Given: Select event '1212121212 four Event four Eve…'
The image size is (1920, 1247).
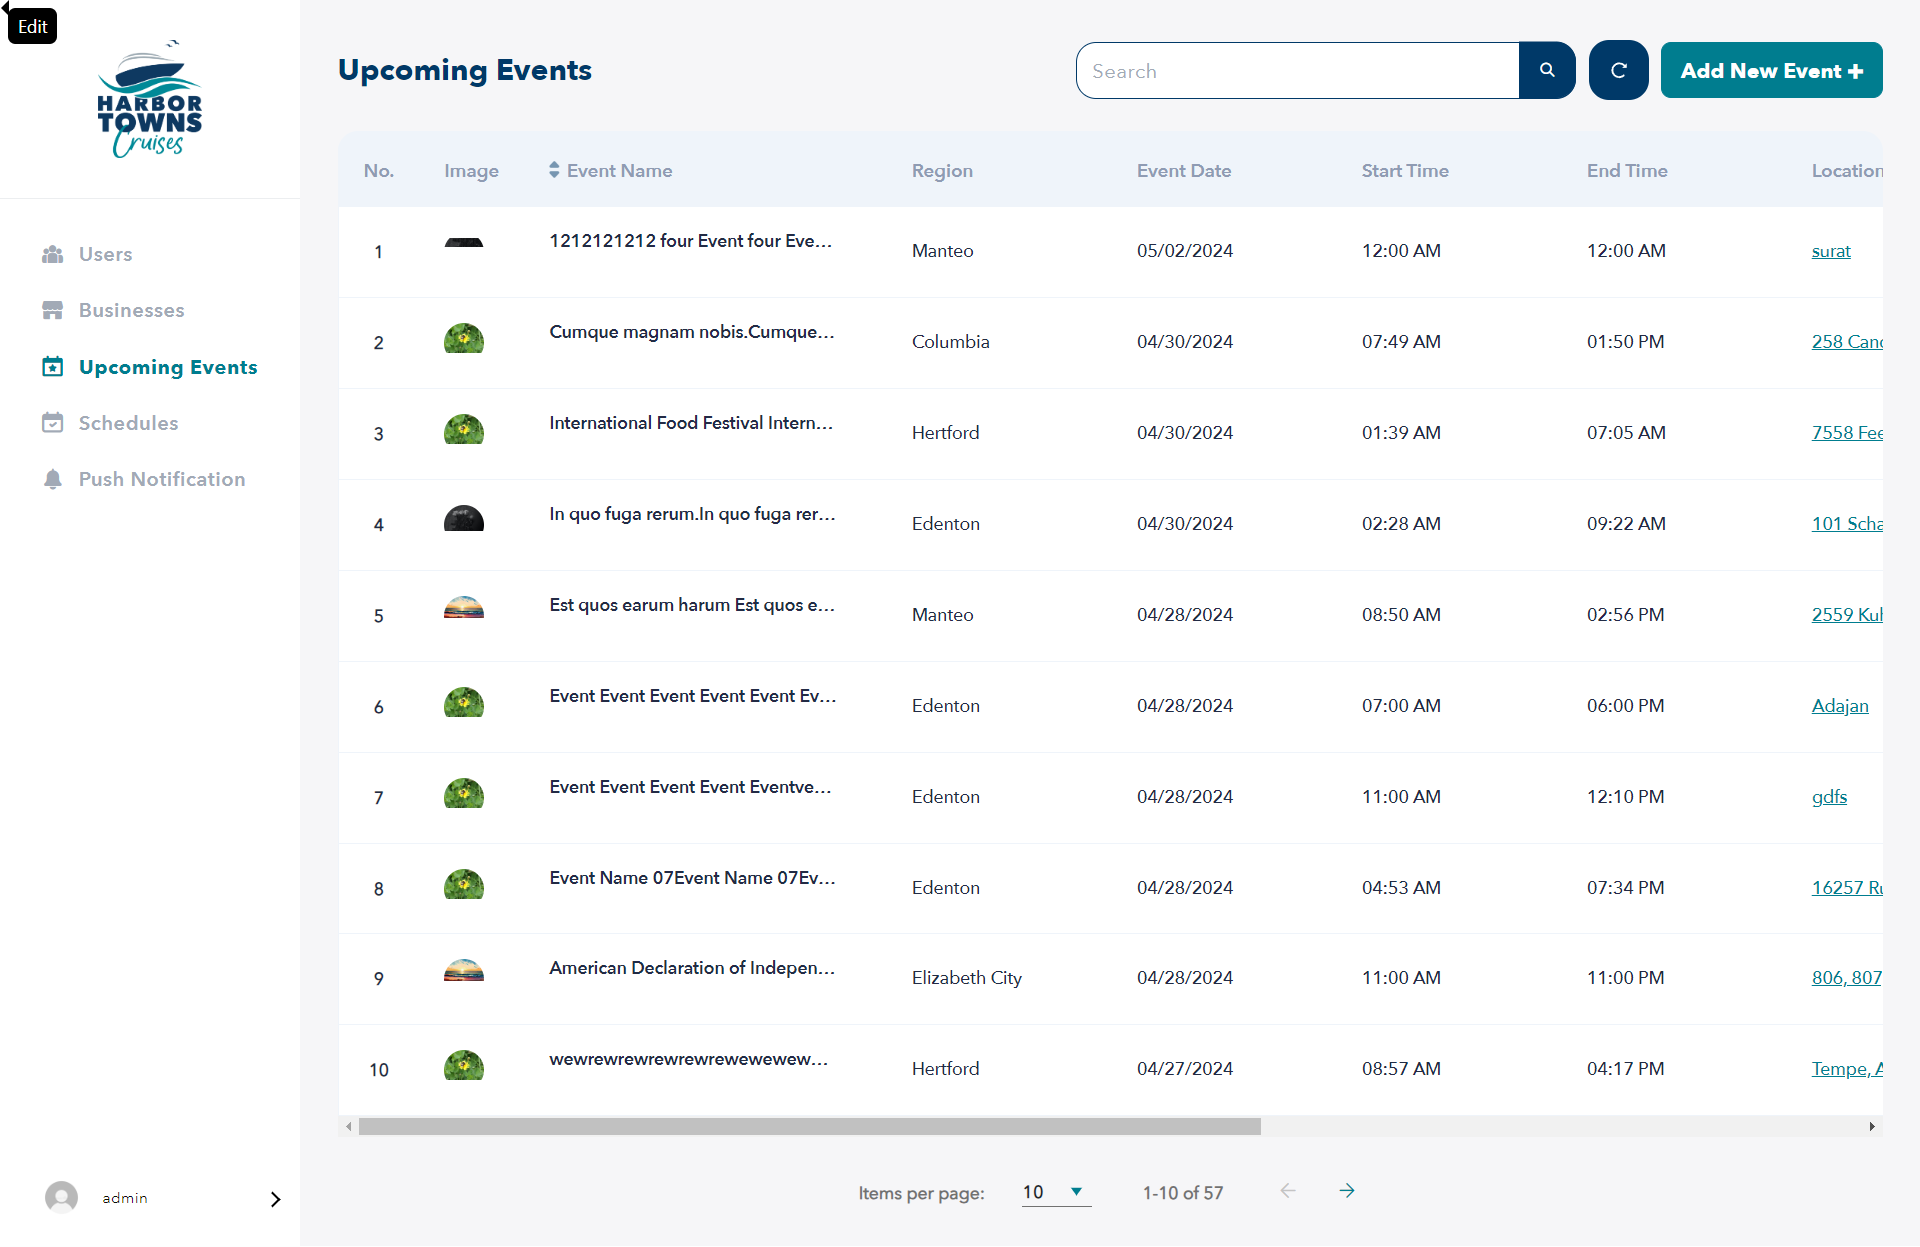Looking at the screenshot, I should pyautogui.click(x=690, y=241).
